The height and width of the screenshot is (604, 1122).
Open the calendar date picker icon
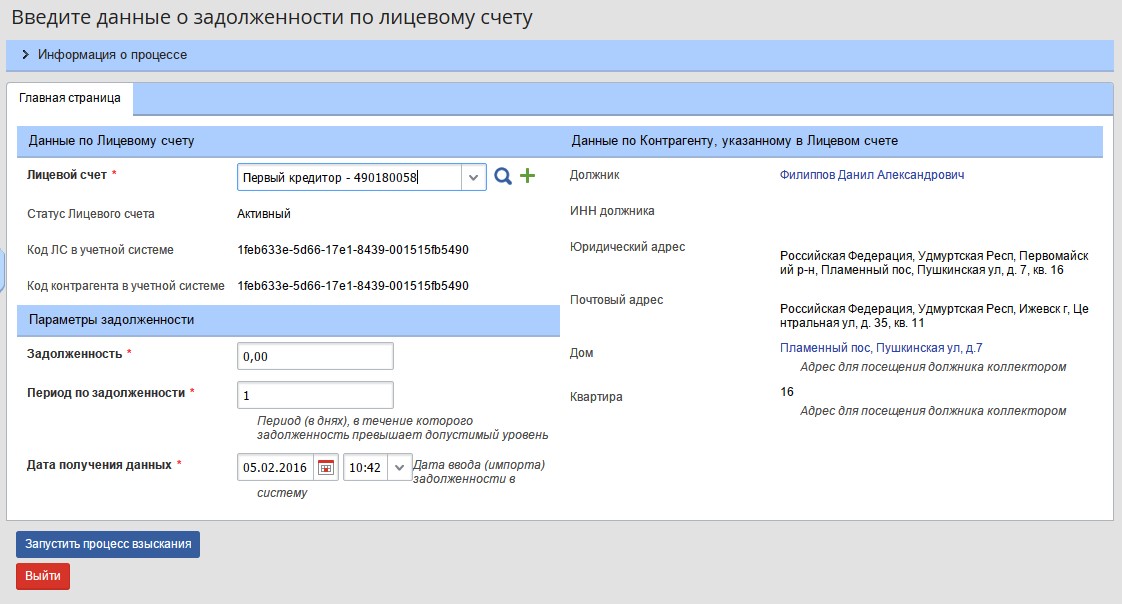click(x=326, y=467)
